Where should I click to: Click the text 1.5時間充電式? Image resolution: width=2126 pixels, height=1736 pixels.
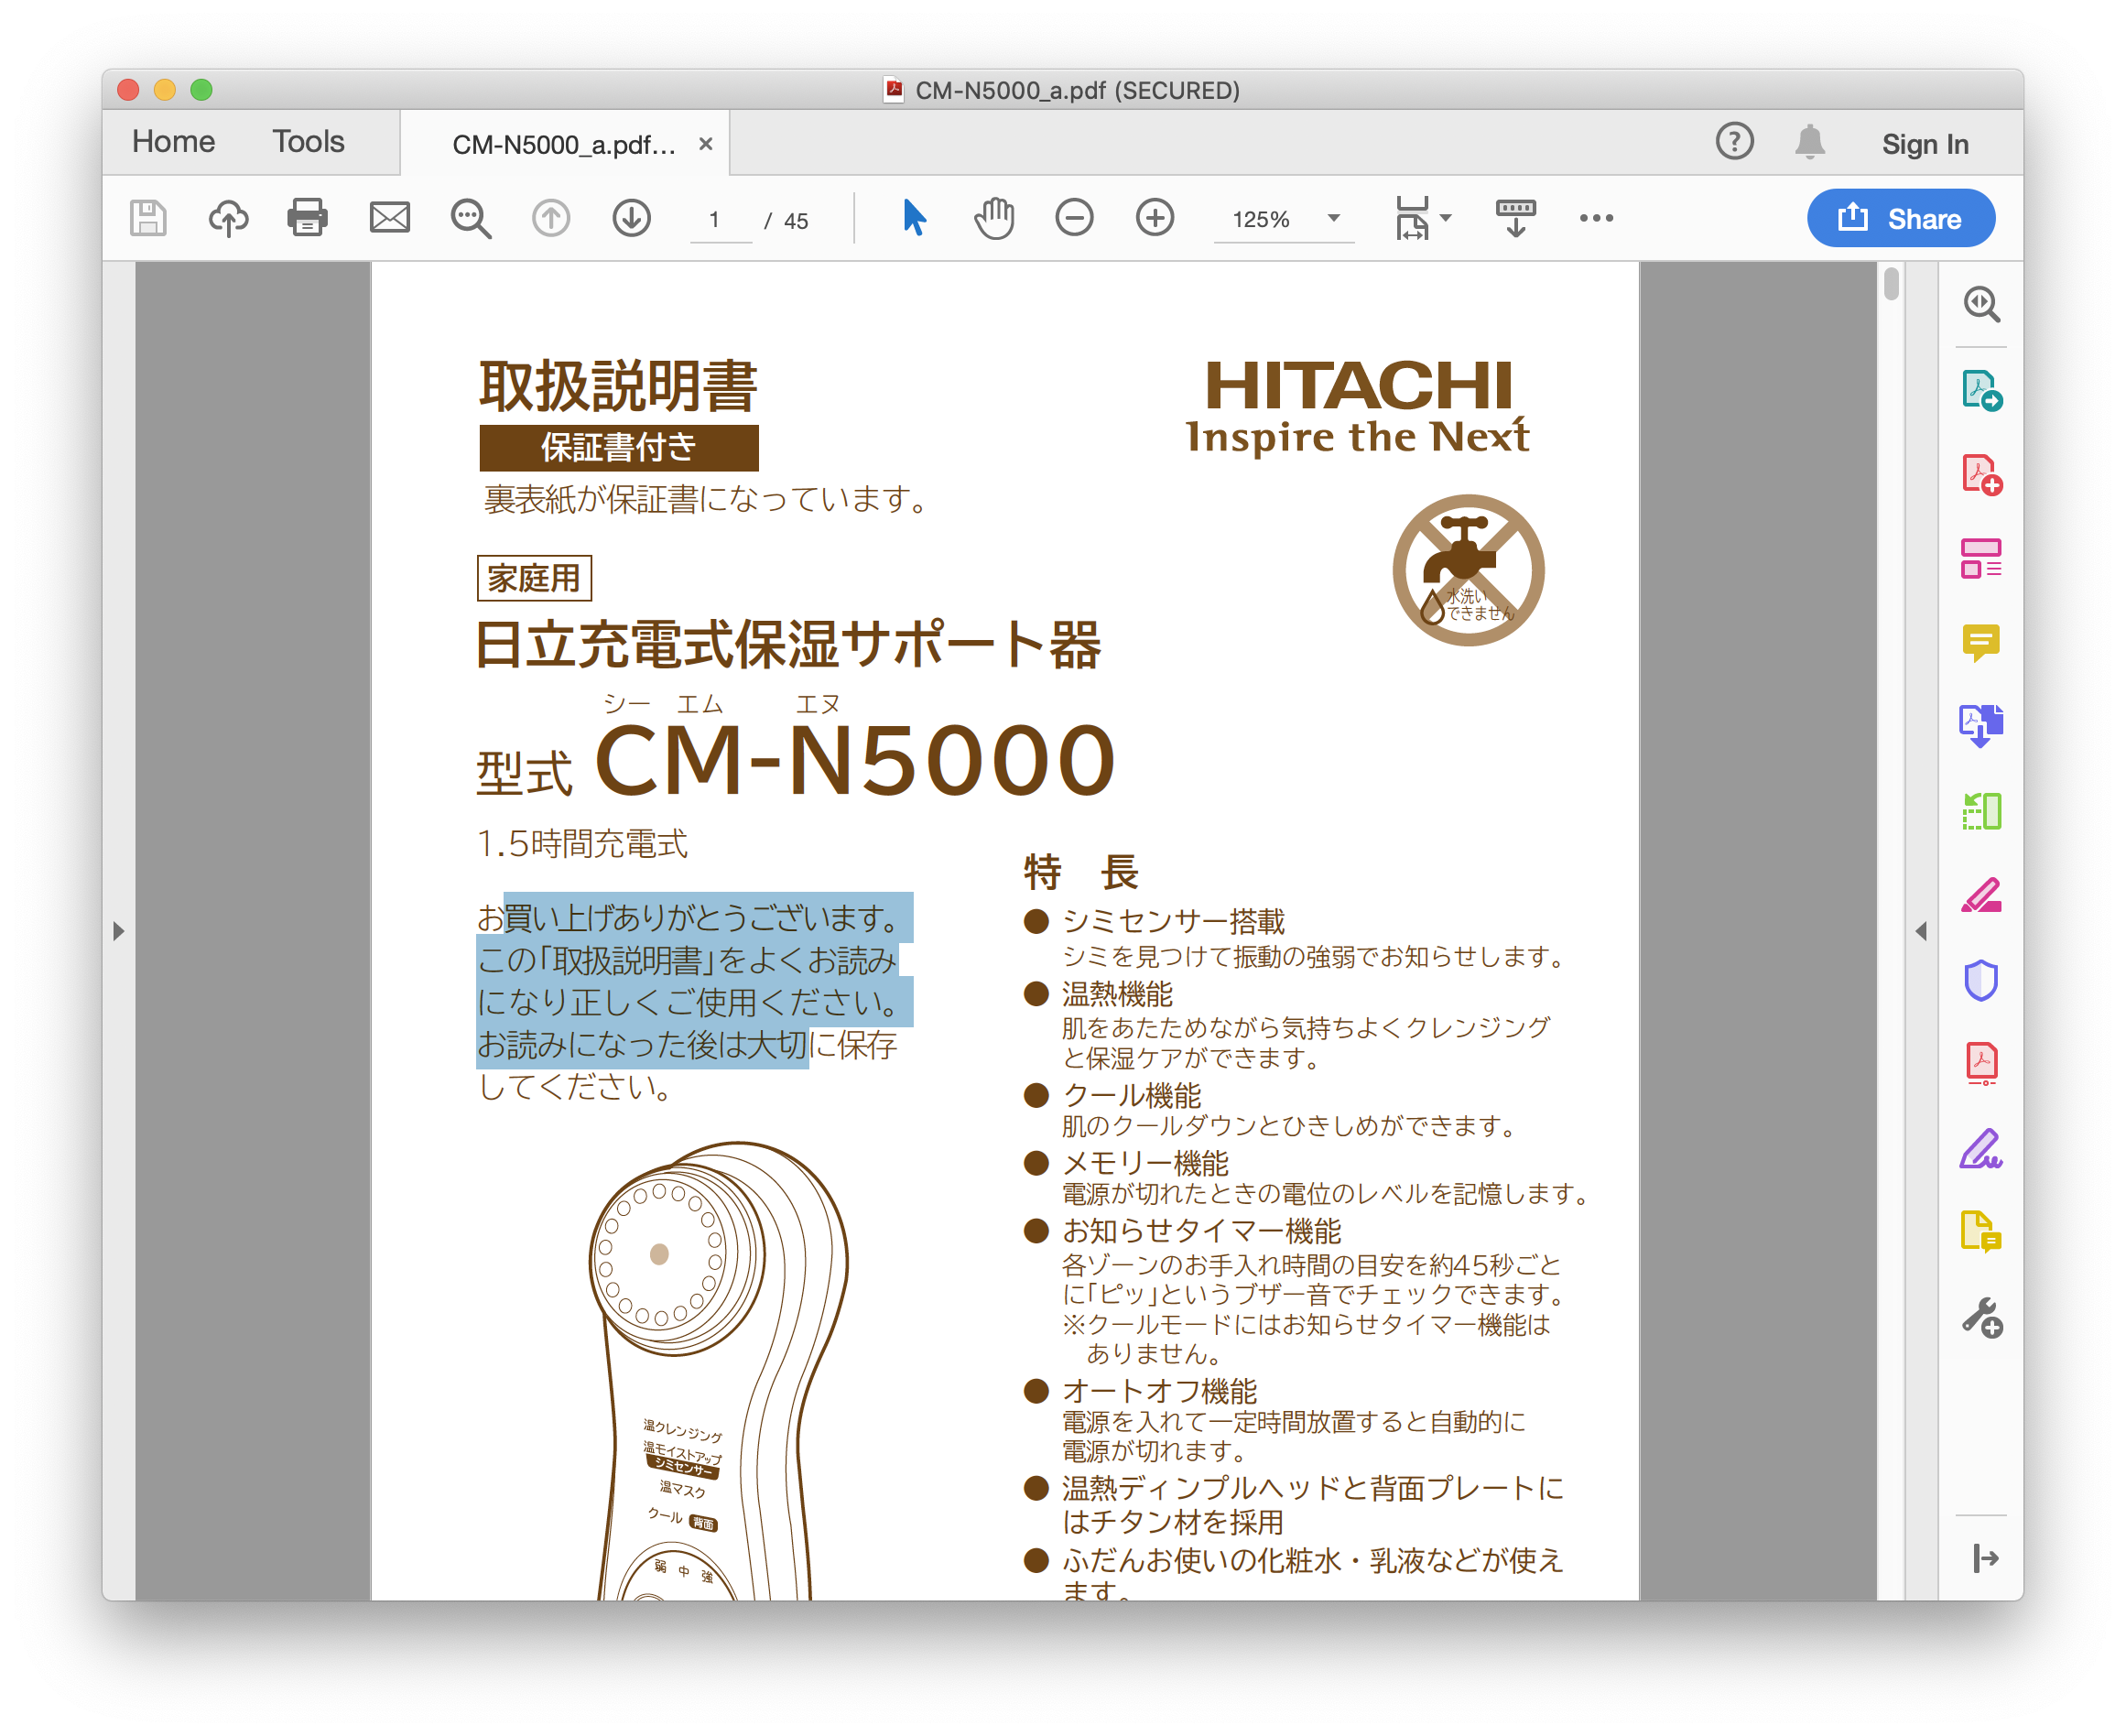[x=582, y=844]
